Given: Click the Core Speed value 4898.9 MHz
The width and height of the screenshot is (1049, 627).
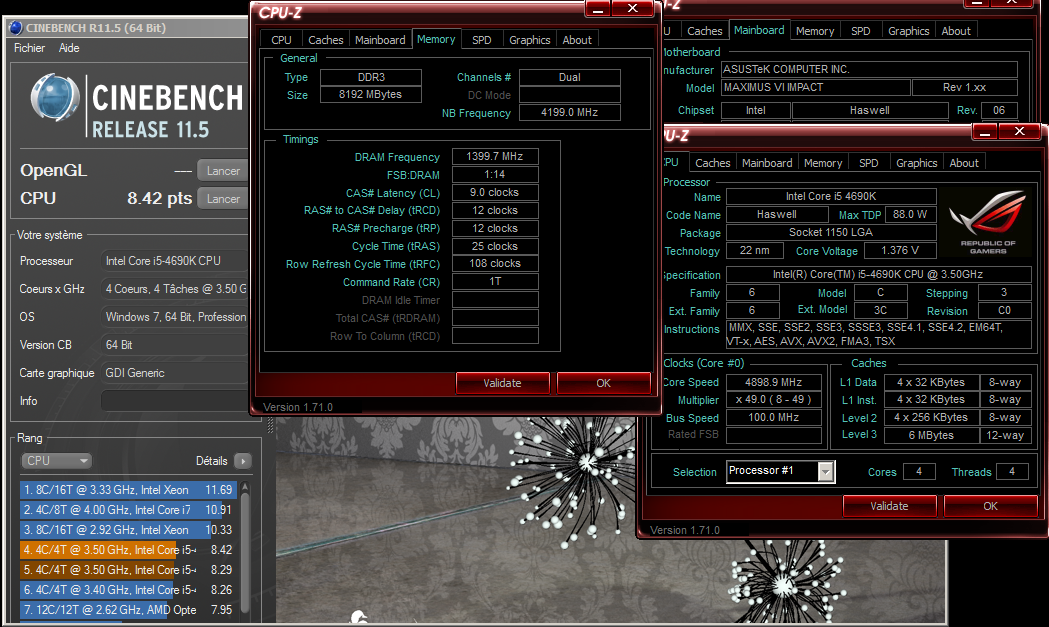Looking at the screenshot, I should coord(773,382).
